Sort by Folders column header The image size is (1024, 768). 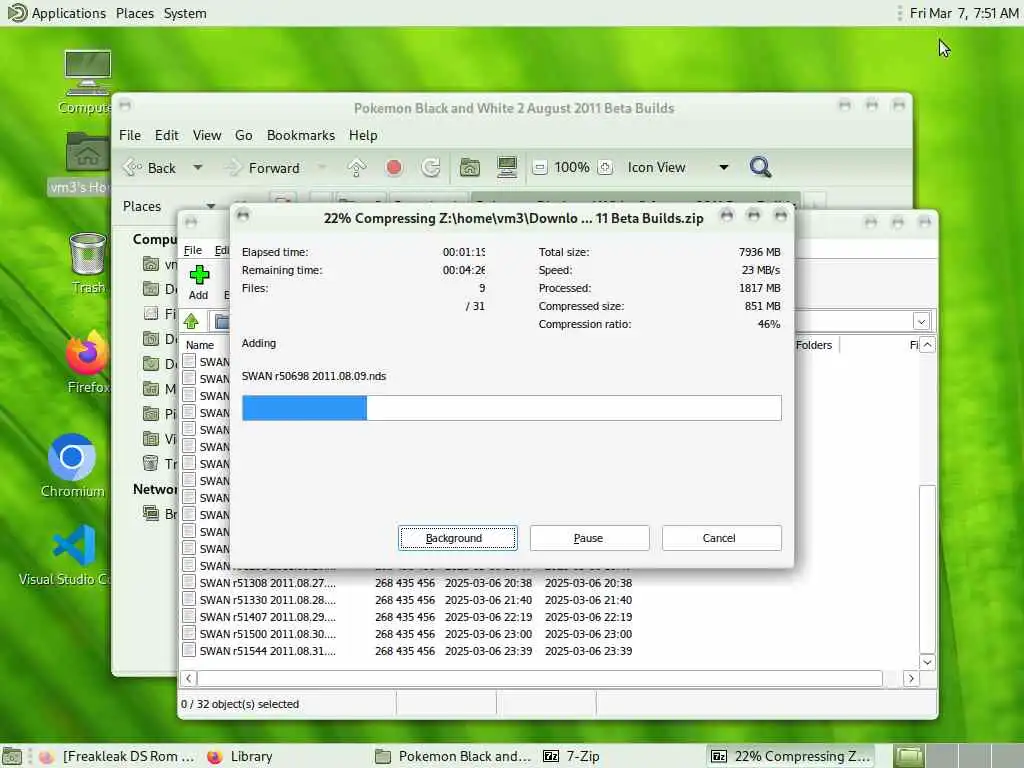point(814,345)
